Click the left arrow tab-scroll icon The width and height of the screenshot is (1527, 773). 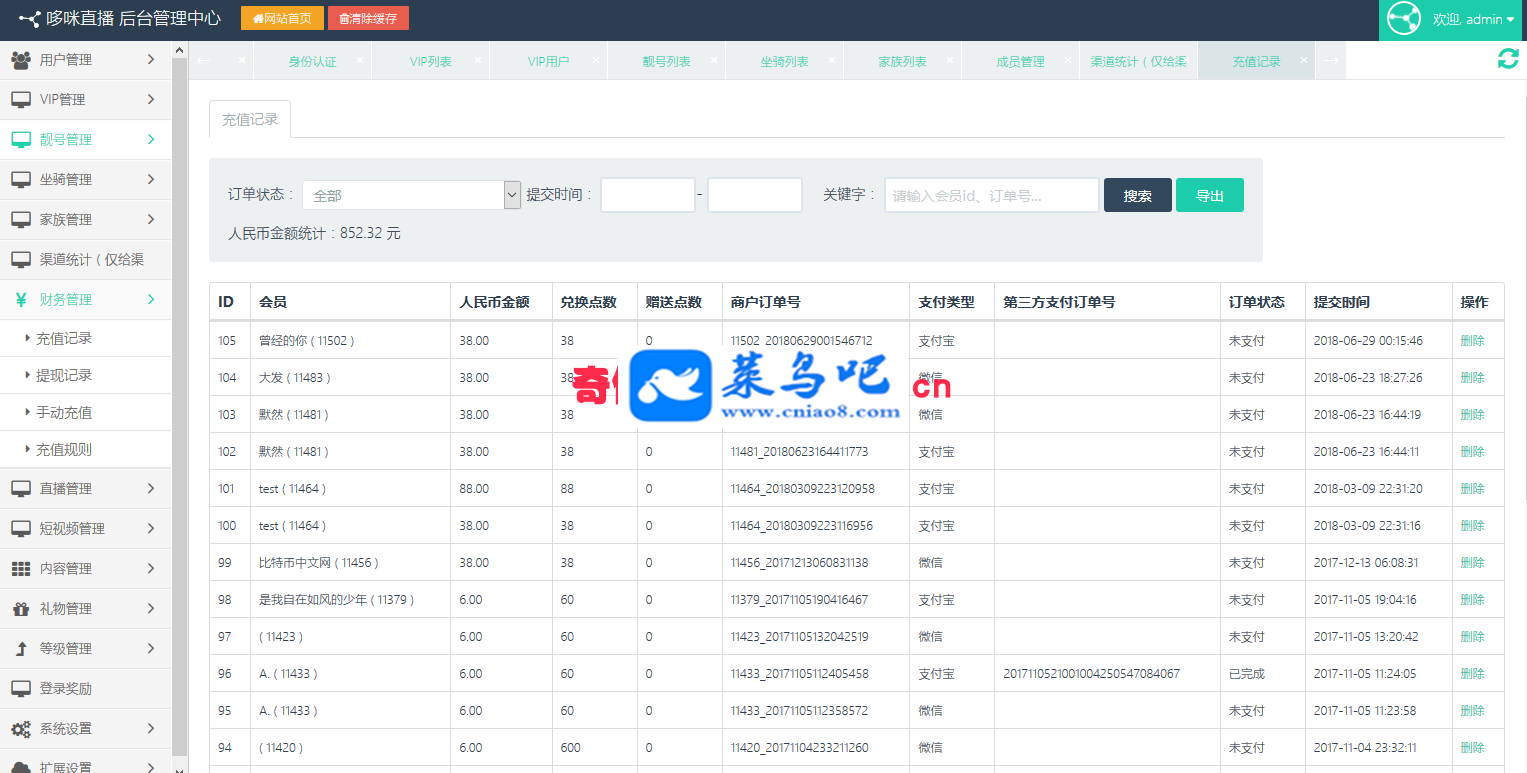point(204,61)
